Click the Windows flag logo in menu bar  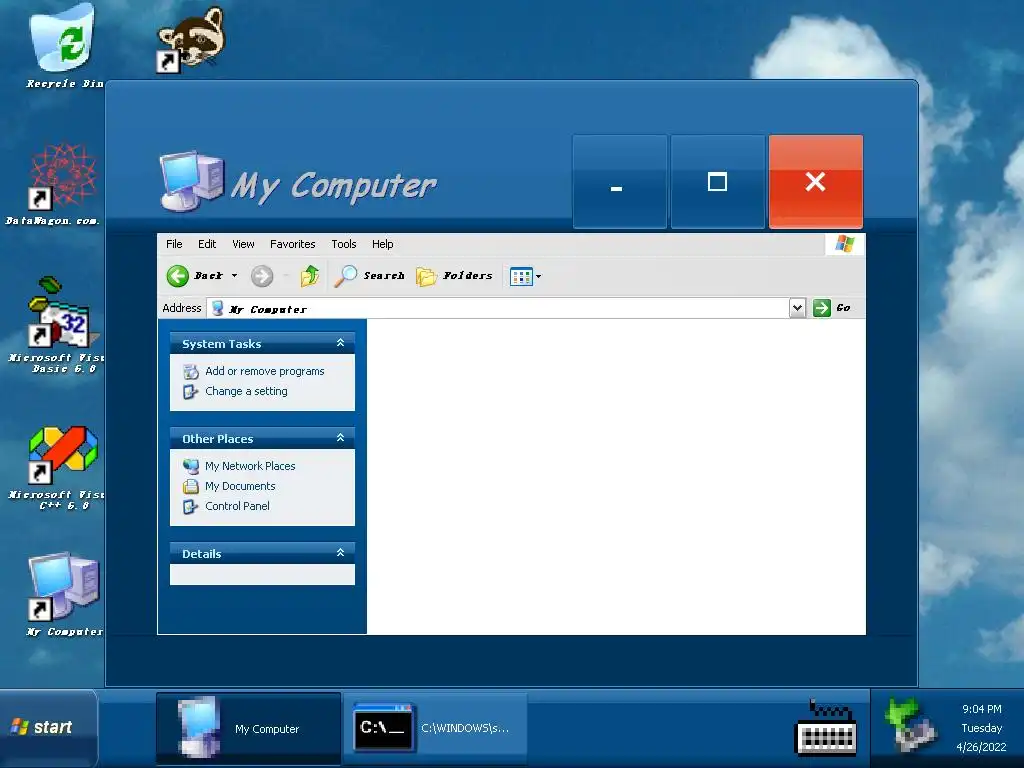pyautogui.click(x=844, y=244)
